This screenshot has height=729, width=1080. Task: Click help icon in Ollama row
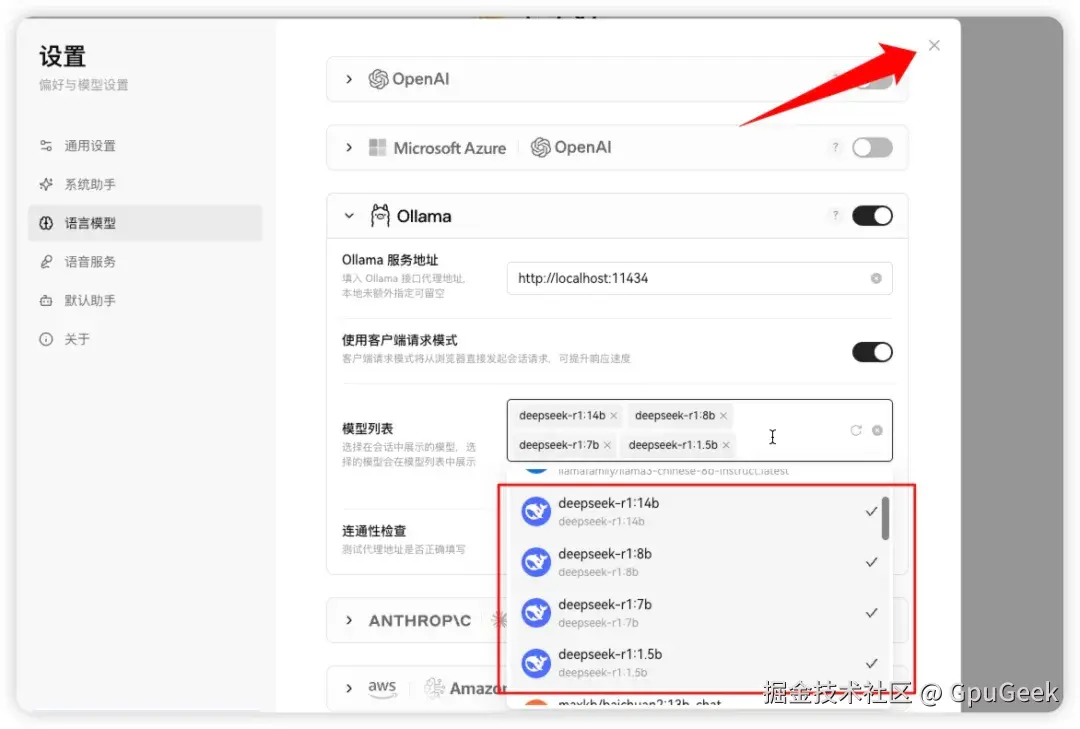click(835, 215)
